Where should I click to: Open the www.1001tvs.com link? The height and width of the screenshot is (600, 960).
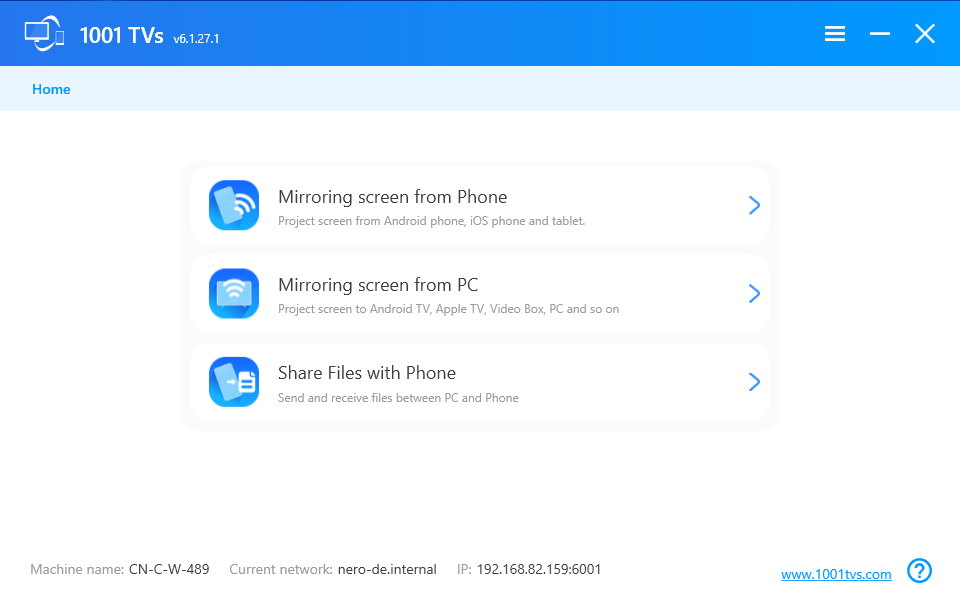pyautogui.click(x=836, y=574)
